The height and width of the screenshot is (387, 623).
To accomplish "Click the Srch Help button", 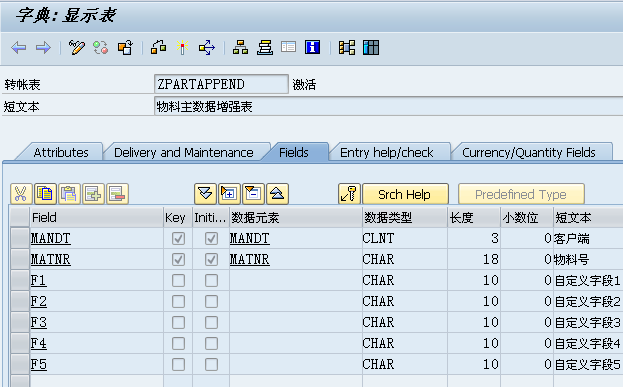I will point(406,194).
